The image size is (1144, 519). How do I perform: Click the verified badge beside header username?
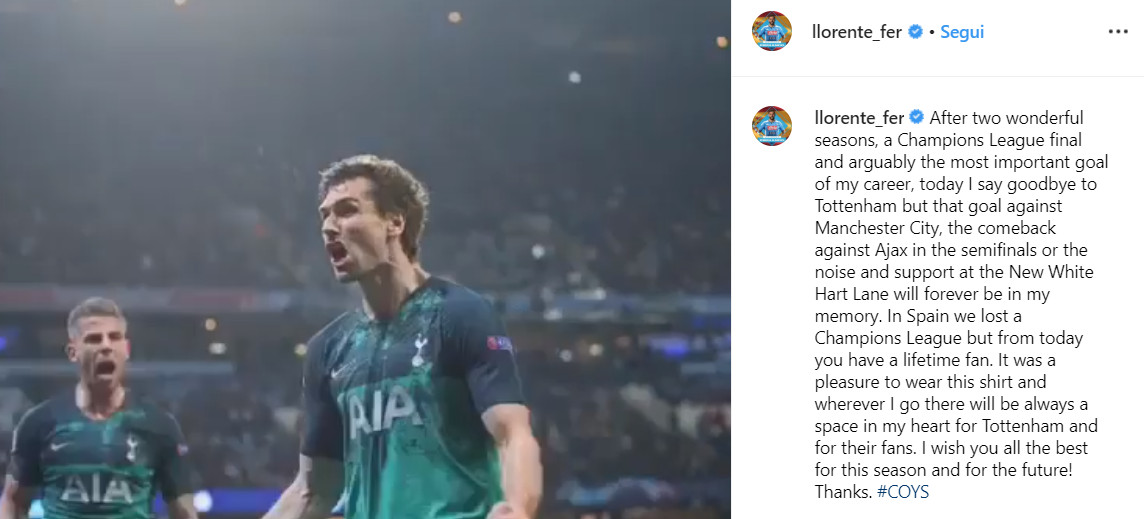click(x=915, y=32)
